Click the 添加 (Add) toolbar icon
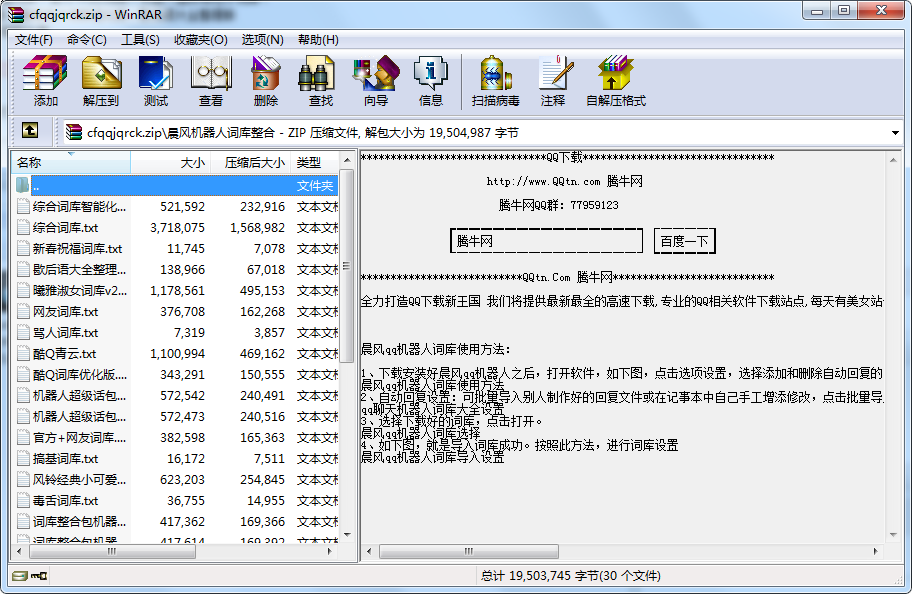Image resolution: width=912 pixels, height=594 pixels. coord(45,81)
